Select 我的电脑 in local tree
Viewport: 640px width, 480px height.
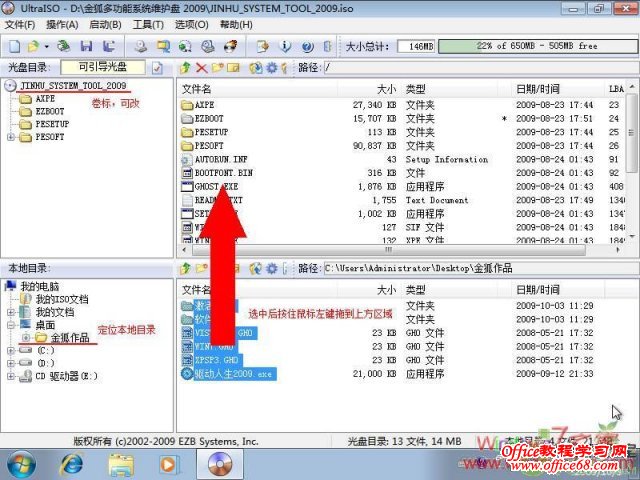[40, 287]
